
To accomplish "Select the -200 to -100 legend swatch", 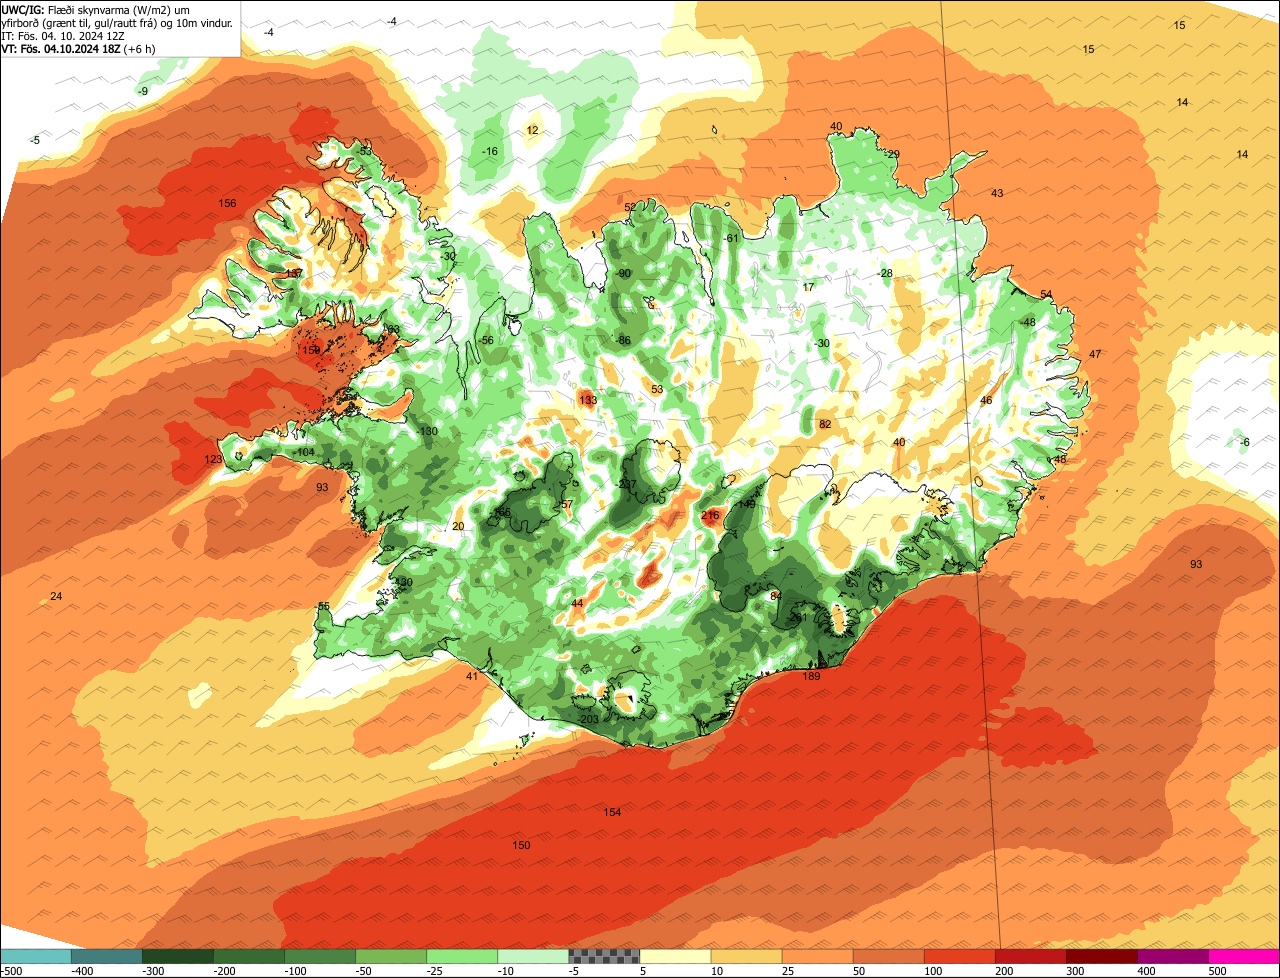I will 249,955.
